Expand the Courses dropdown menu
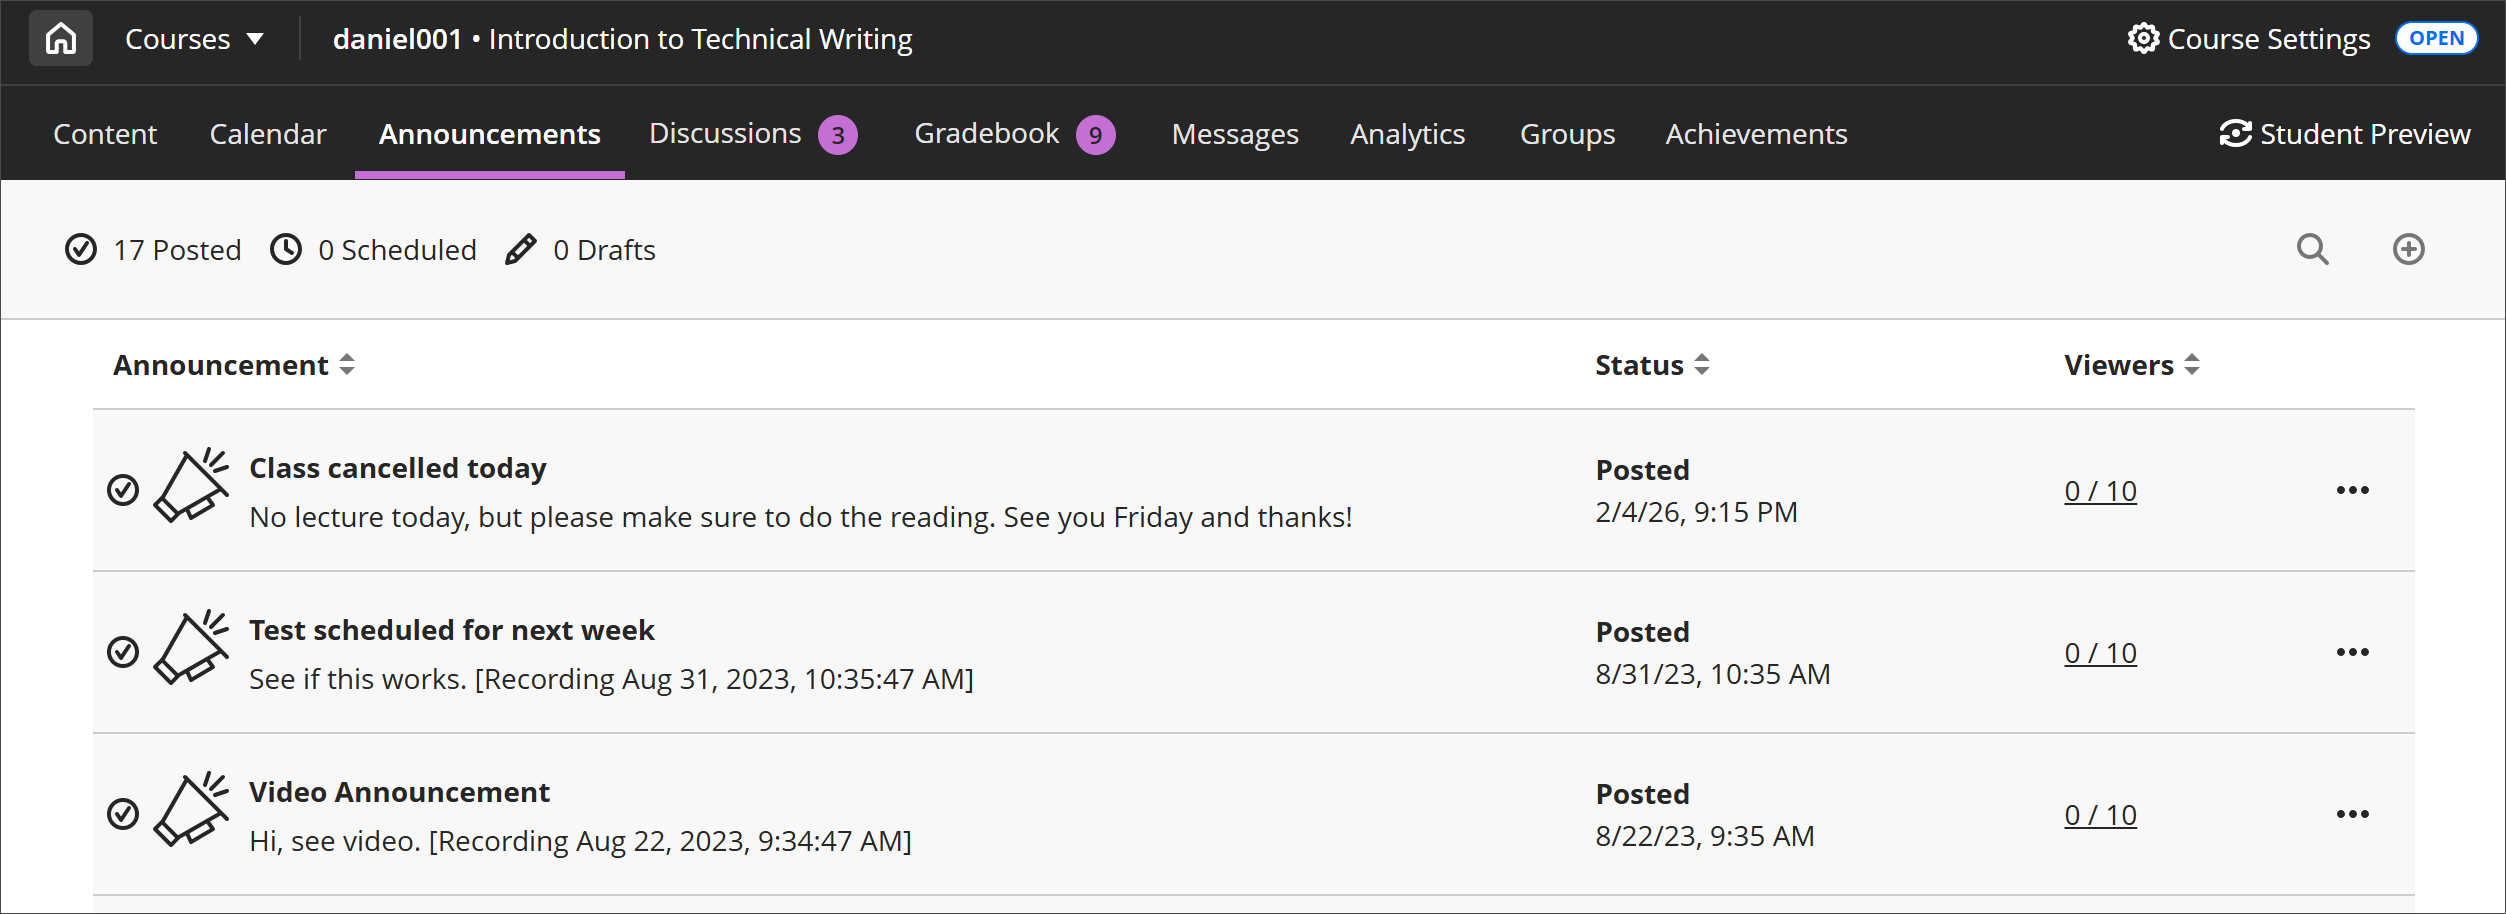This screenshot has height=914, width=2506. [196, 38]
